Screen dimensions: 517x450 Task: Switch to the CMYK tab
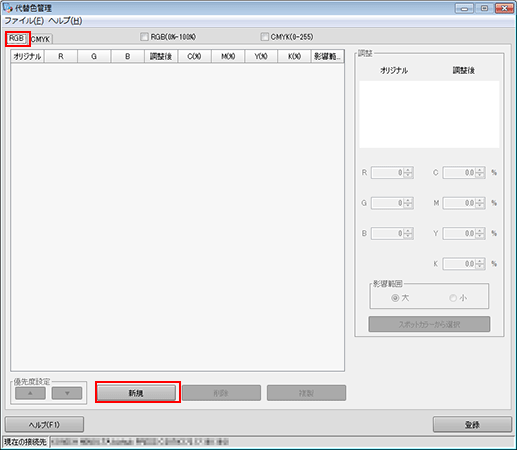coord(41,39)
